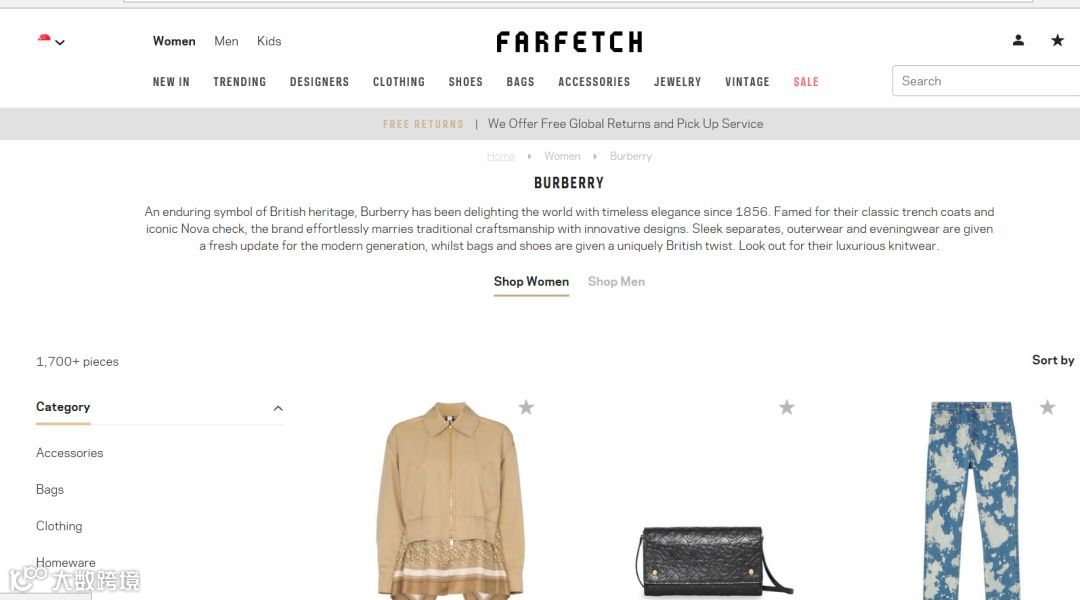Open the Designers menu
The width and height of the screenshot is (1080, 600).
(319, 82)
